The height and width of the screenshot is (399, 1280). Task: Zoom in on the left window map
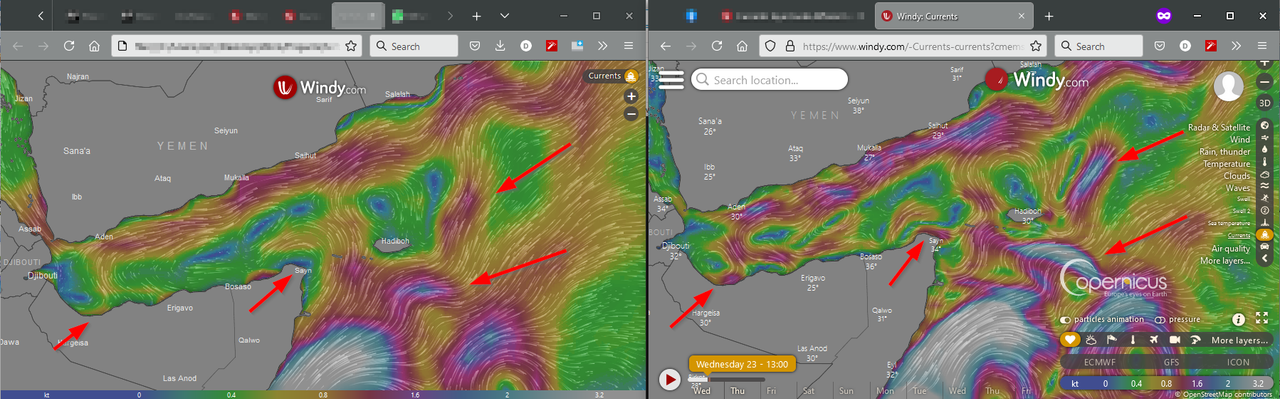point(631,96)
